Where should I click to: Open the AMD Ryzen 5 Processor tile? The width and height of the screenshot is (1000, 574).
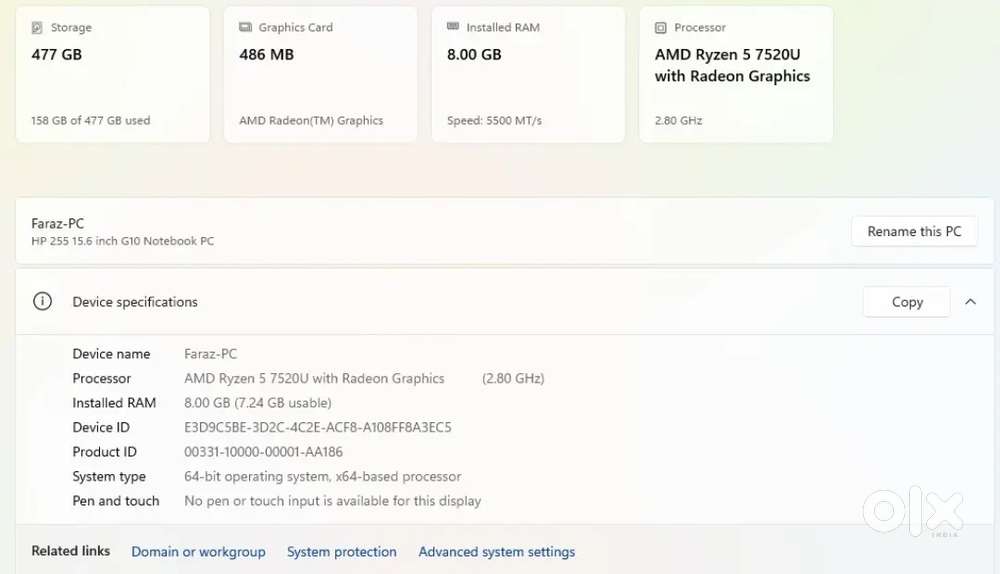[737, 74]
